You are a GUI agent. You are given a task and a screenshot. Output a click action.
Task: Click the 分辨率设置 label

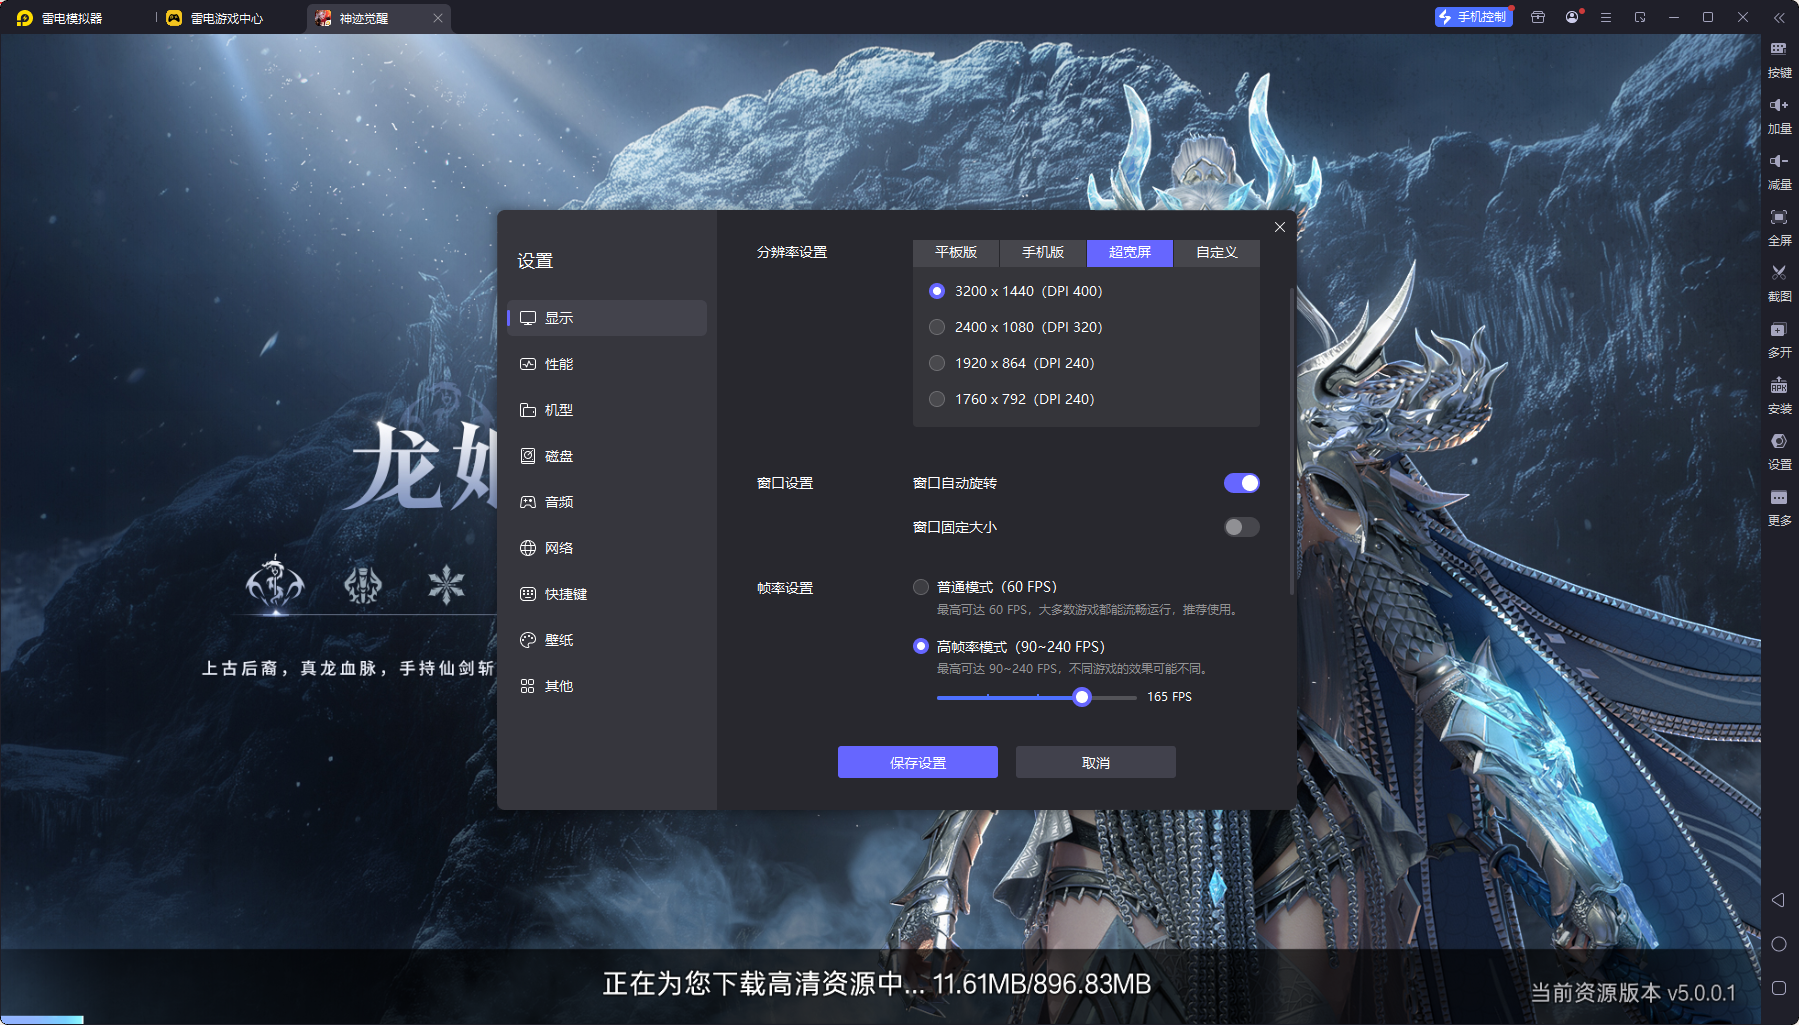(x=792, y=253)
